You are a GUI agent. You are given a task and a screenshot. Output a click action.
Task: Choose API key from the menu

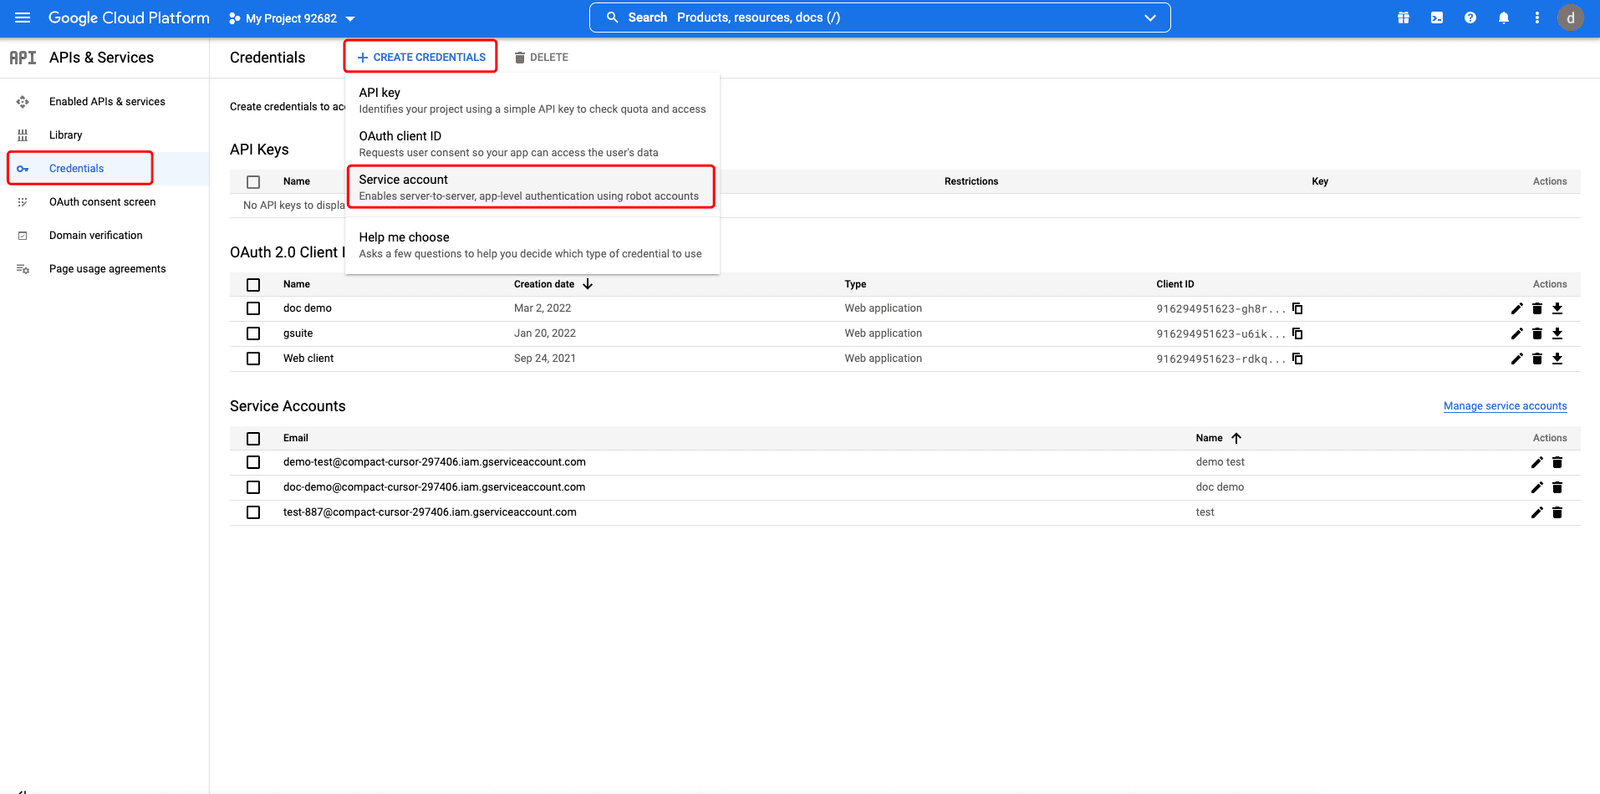[532, 100]
